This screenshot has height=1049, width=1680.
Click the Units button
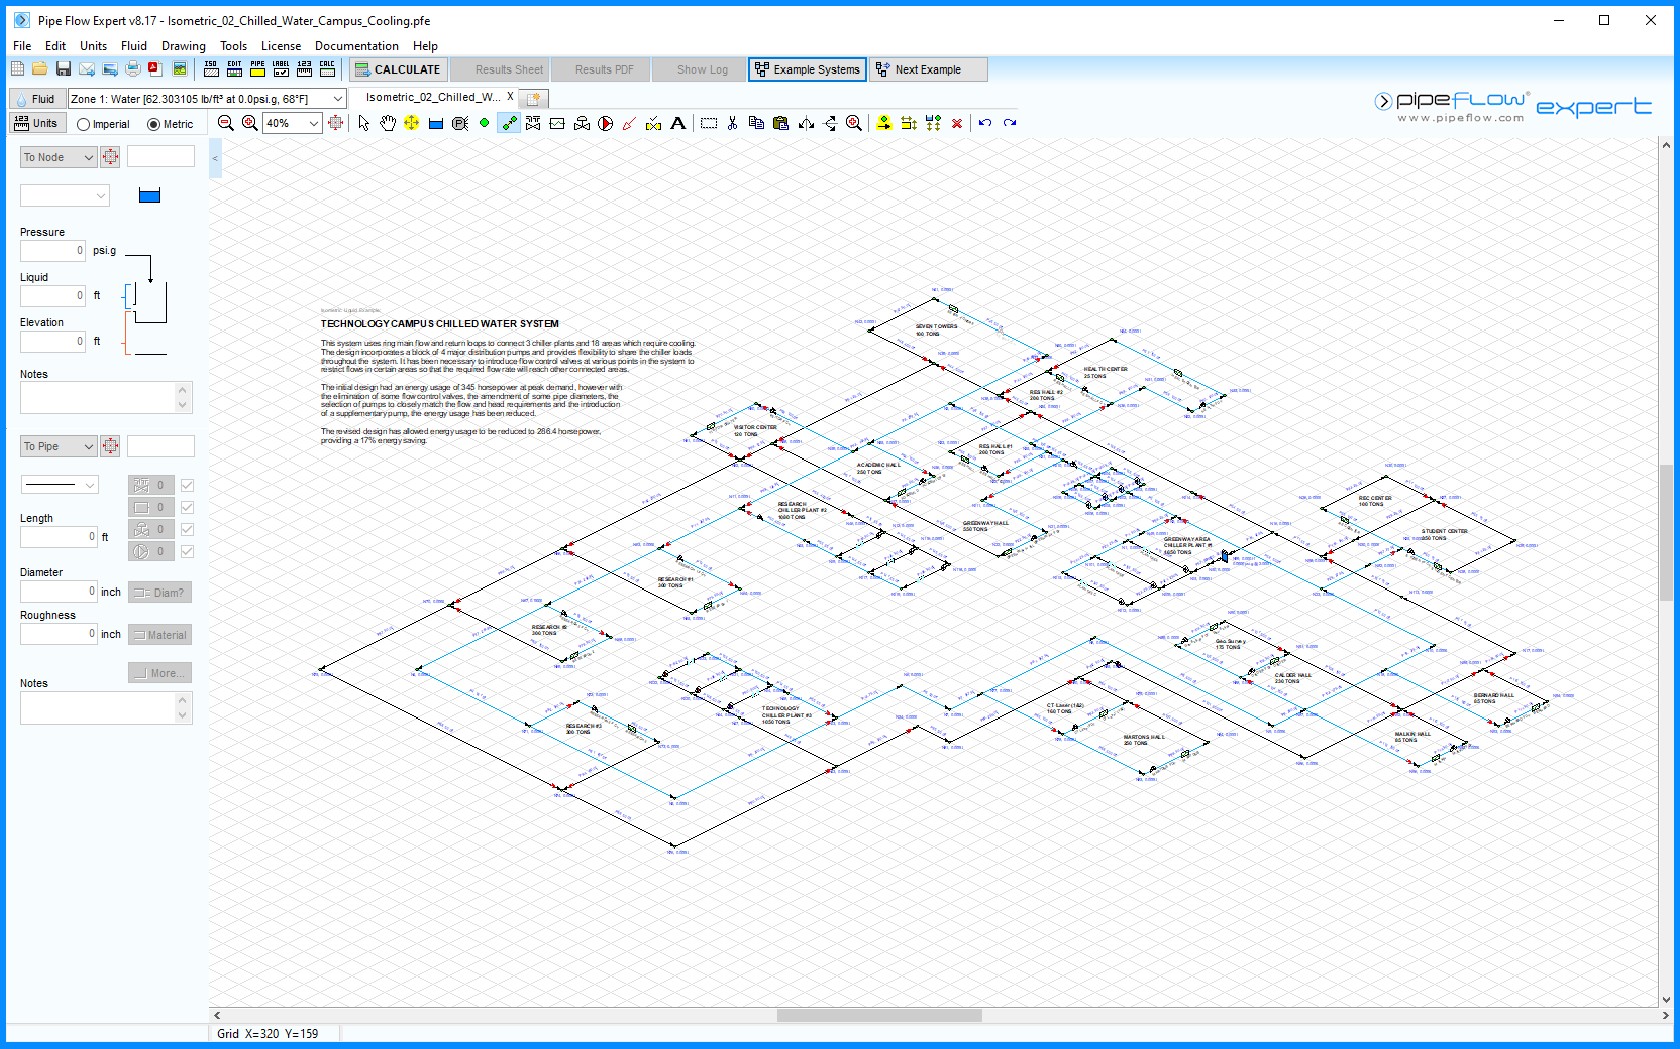click(36, 123)
